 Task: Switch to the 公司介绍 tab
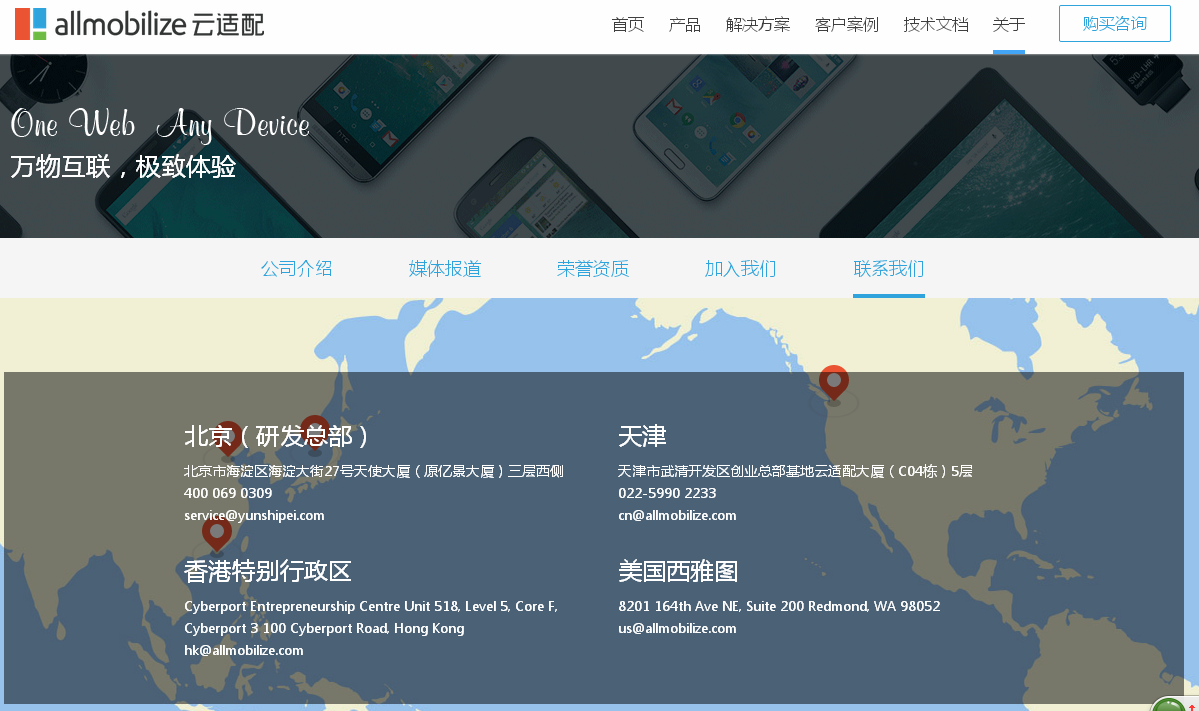(296, 268)
